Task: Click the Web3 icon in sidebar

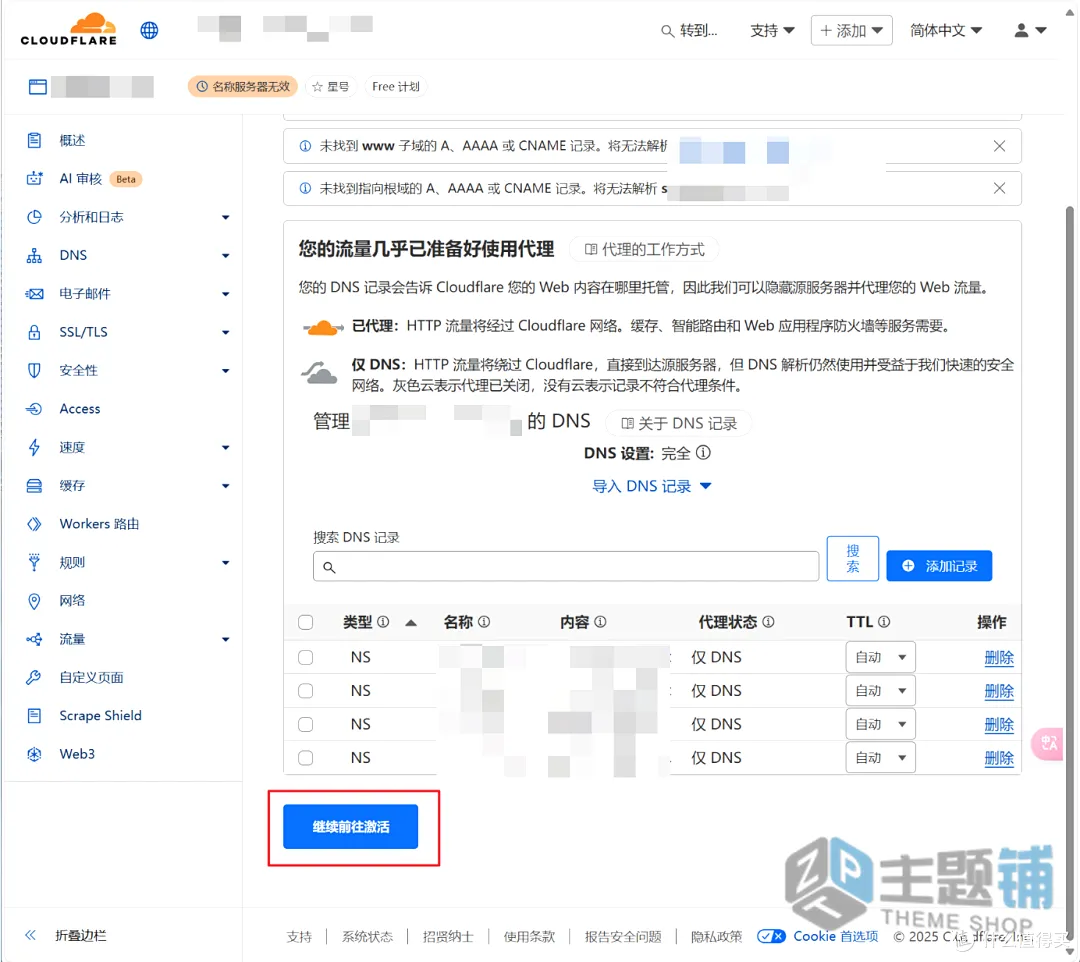Action: click(x=34, y=754)
